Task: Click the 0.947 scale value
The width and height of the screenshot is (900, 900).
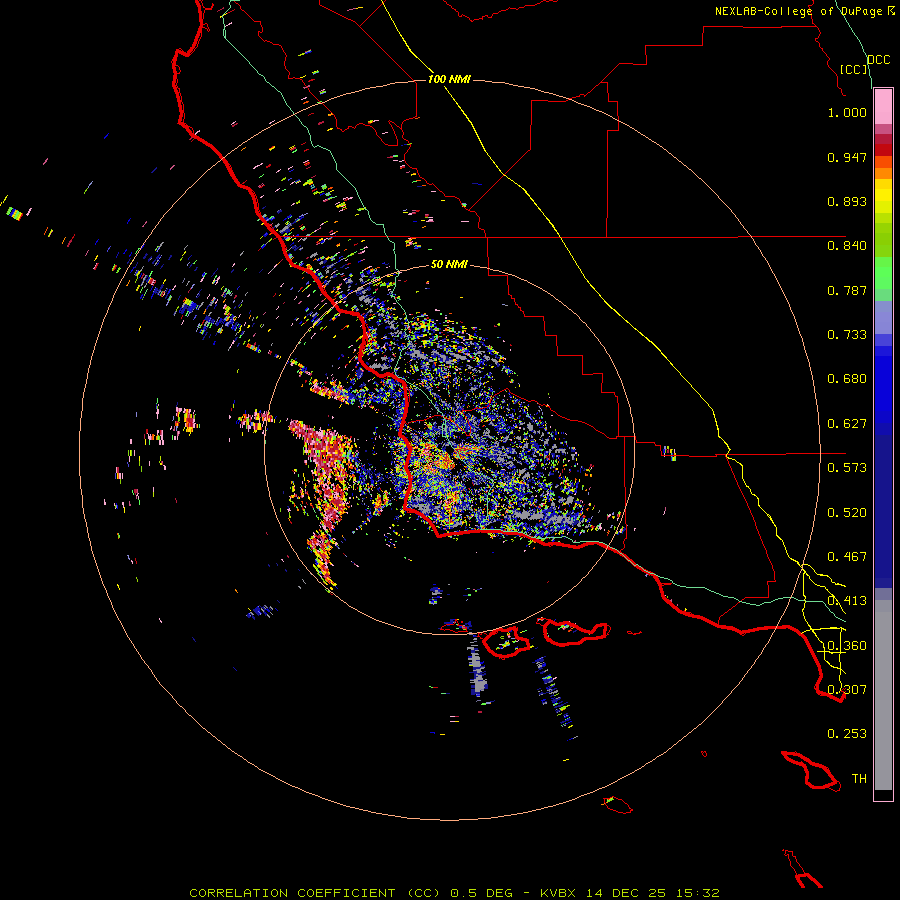Action: [847, 157]
